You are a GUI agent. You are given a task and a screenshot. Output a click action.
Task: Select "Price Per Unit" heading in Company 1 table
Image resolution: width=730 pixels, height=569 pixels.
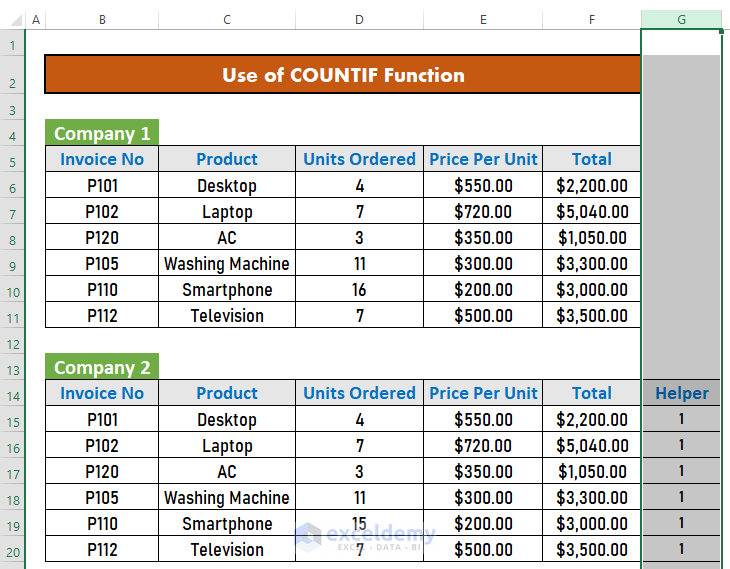tap(483, 160)
